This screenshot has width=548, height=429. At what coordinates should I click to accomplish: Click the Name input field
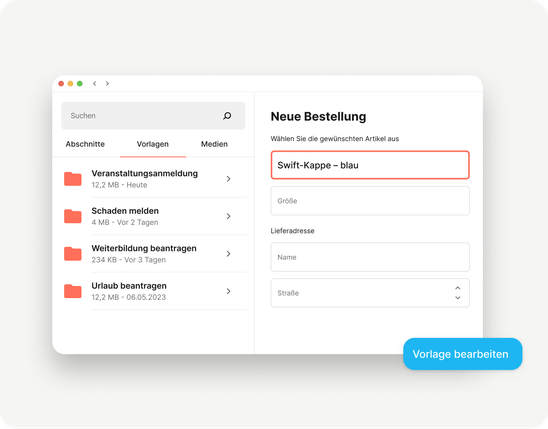(370, 257)
